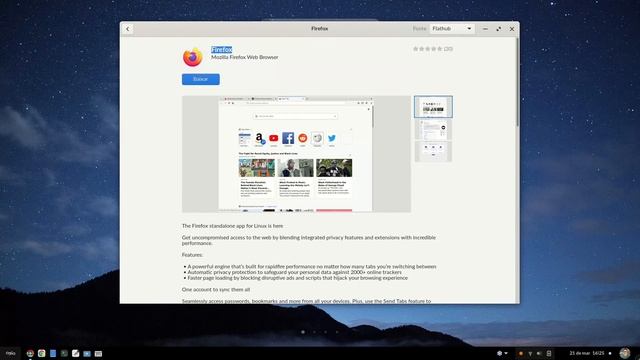Open the Flathub source dropdown
This screenshot has height=360, width=640.
pos(452,29)
